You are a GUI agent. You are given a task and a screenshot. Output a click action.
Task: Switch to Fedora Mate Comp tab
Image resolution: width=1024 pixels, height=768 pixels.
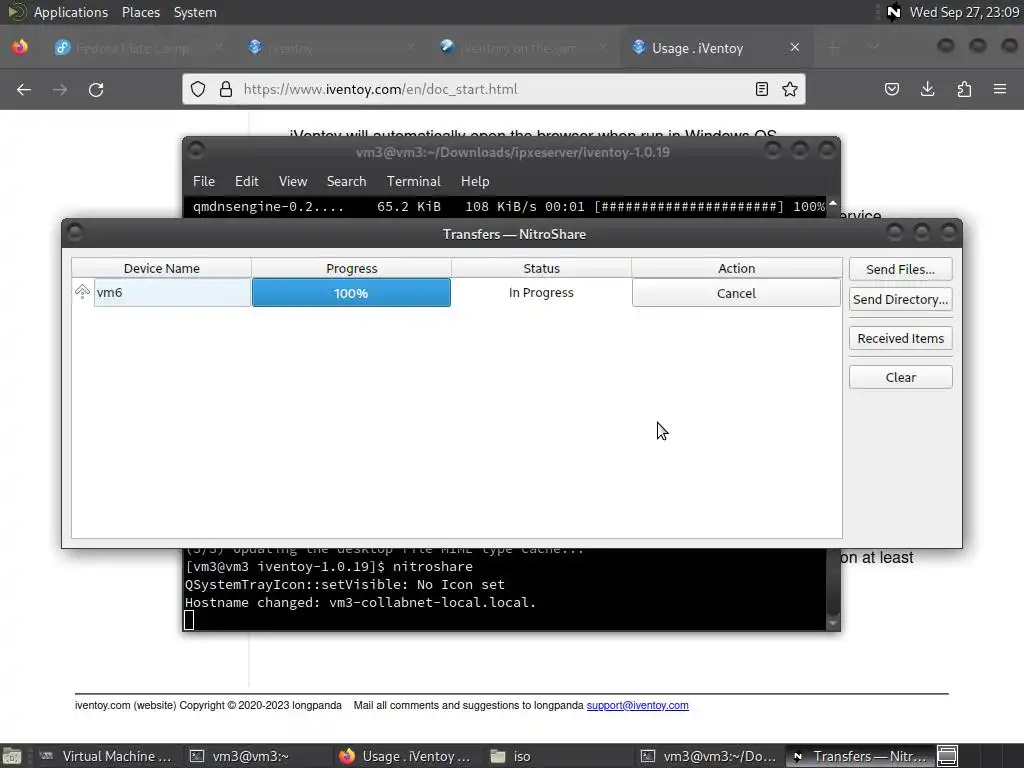coord(140,48)
